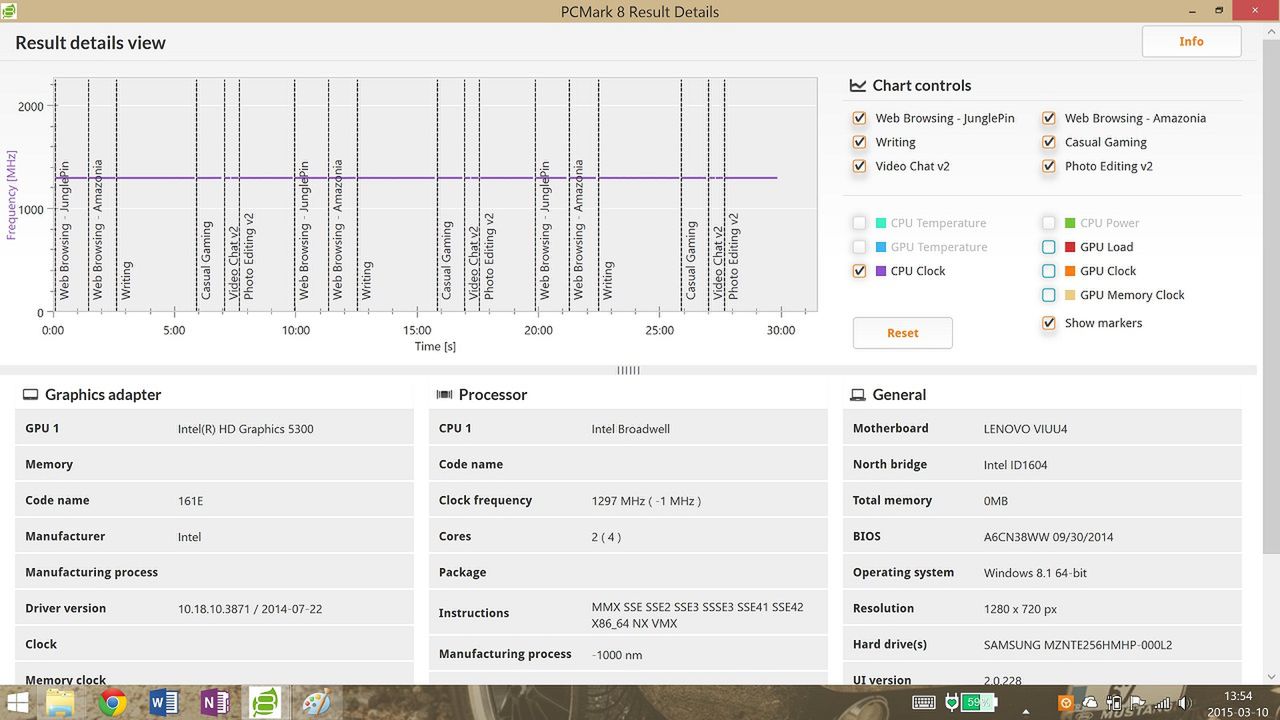Click the Frequency [MHz] axis label

click(x=13, y=197)
